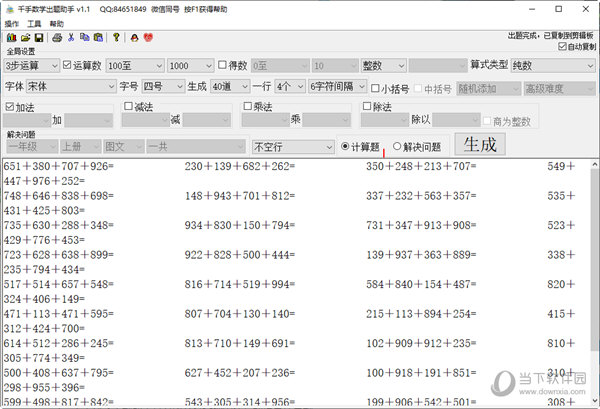Select the 计算题 radio button
The image size is (600, 409).
[345, 146]
